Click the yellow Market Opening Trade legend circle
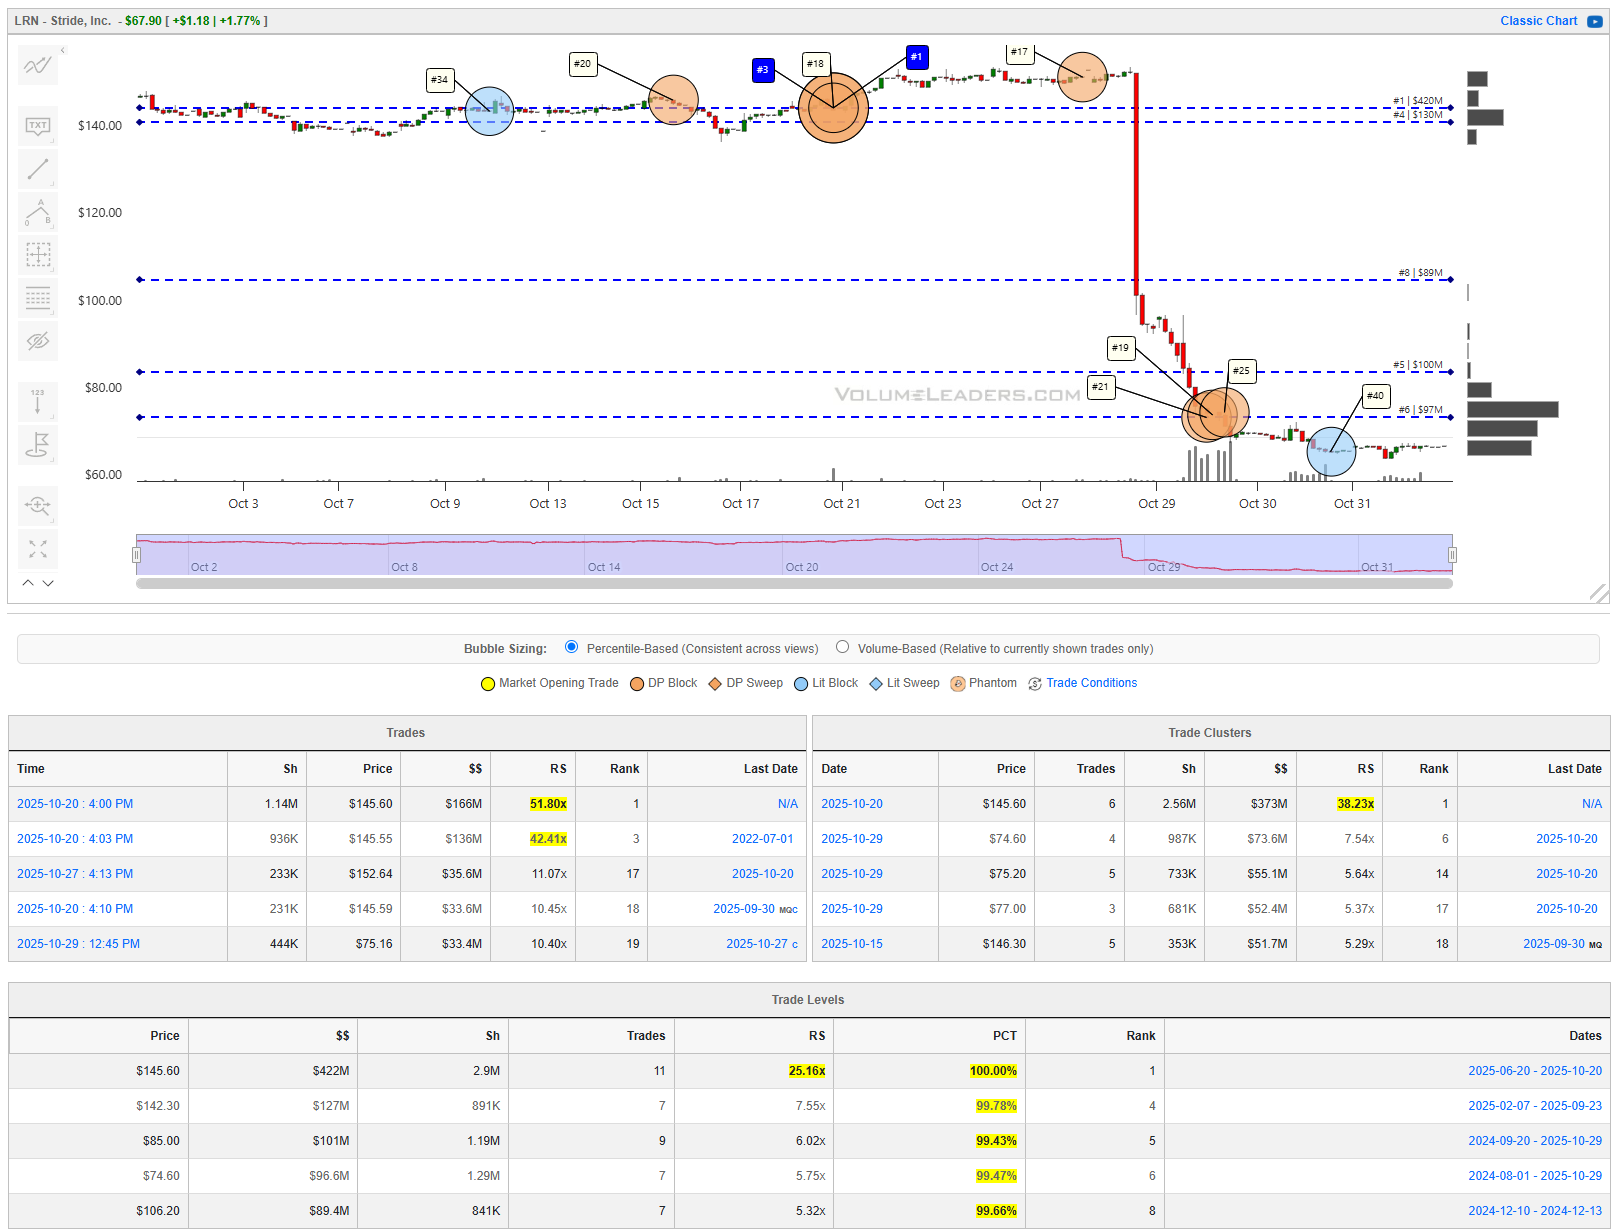The image size is (1614, 1232). coord(488,684)
